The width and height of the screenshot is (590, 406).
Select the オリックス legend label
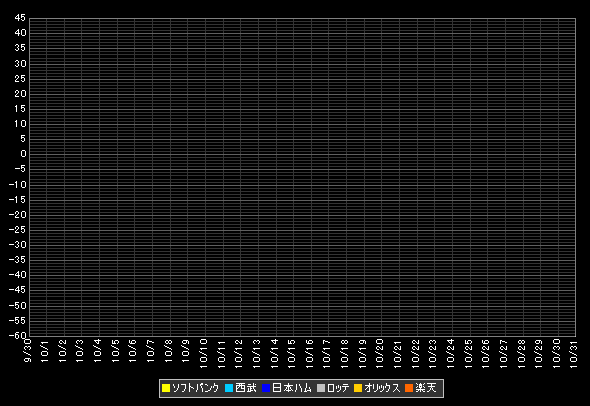point(382,388)
